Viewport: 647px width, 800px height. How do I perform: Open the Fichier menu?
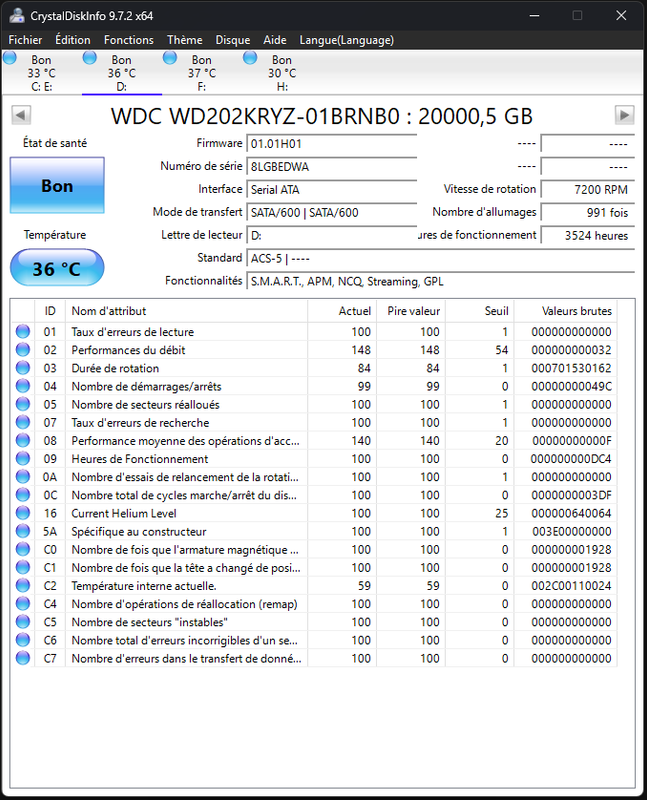(25, 40)
